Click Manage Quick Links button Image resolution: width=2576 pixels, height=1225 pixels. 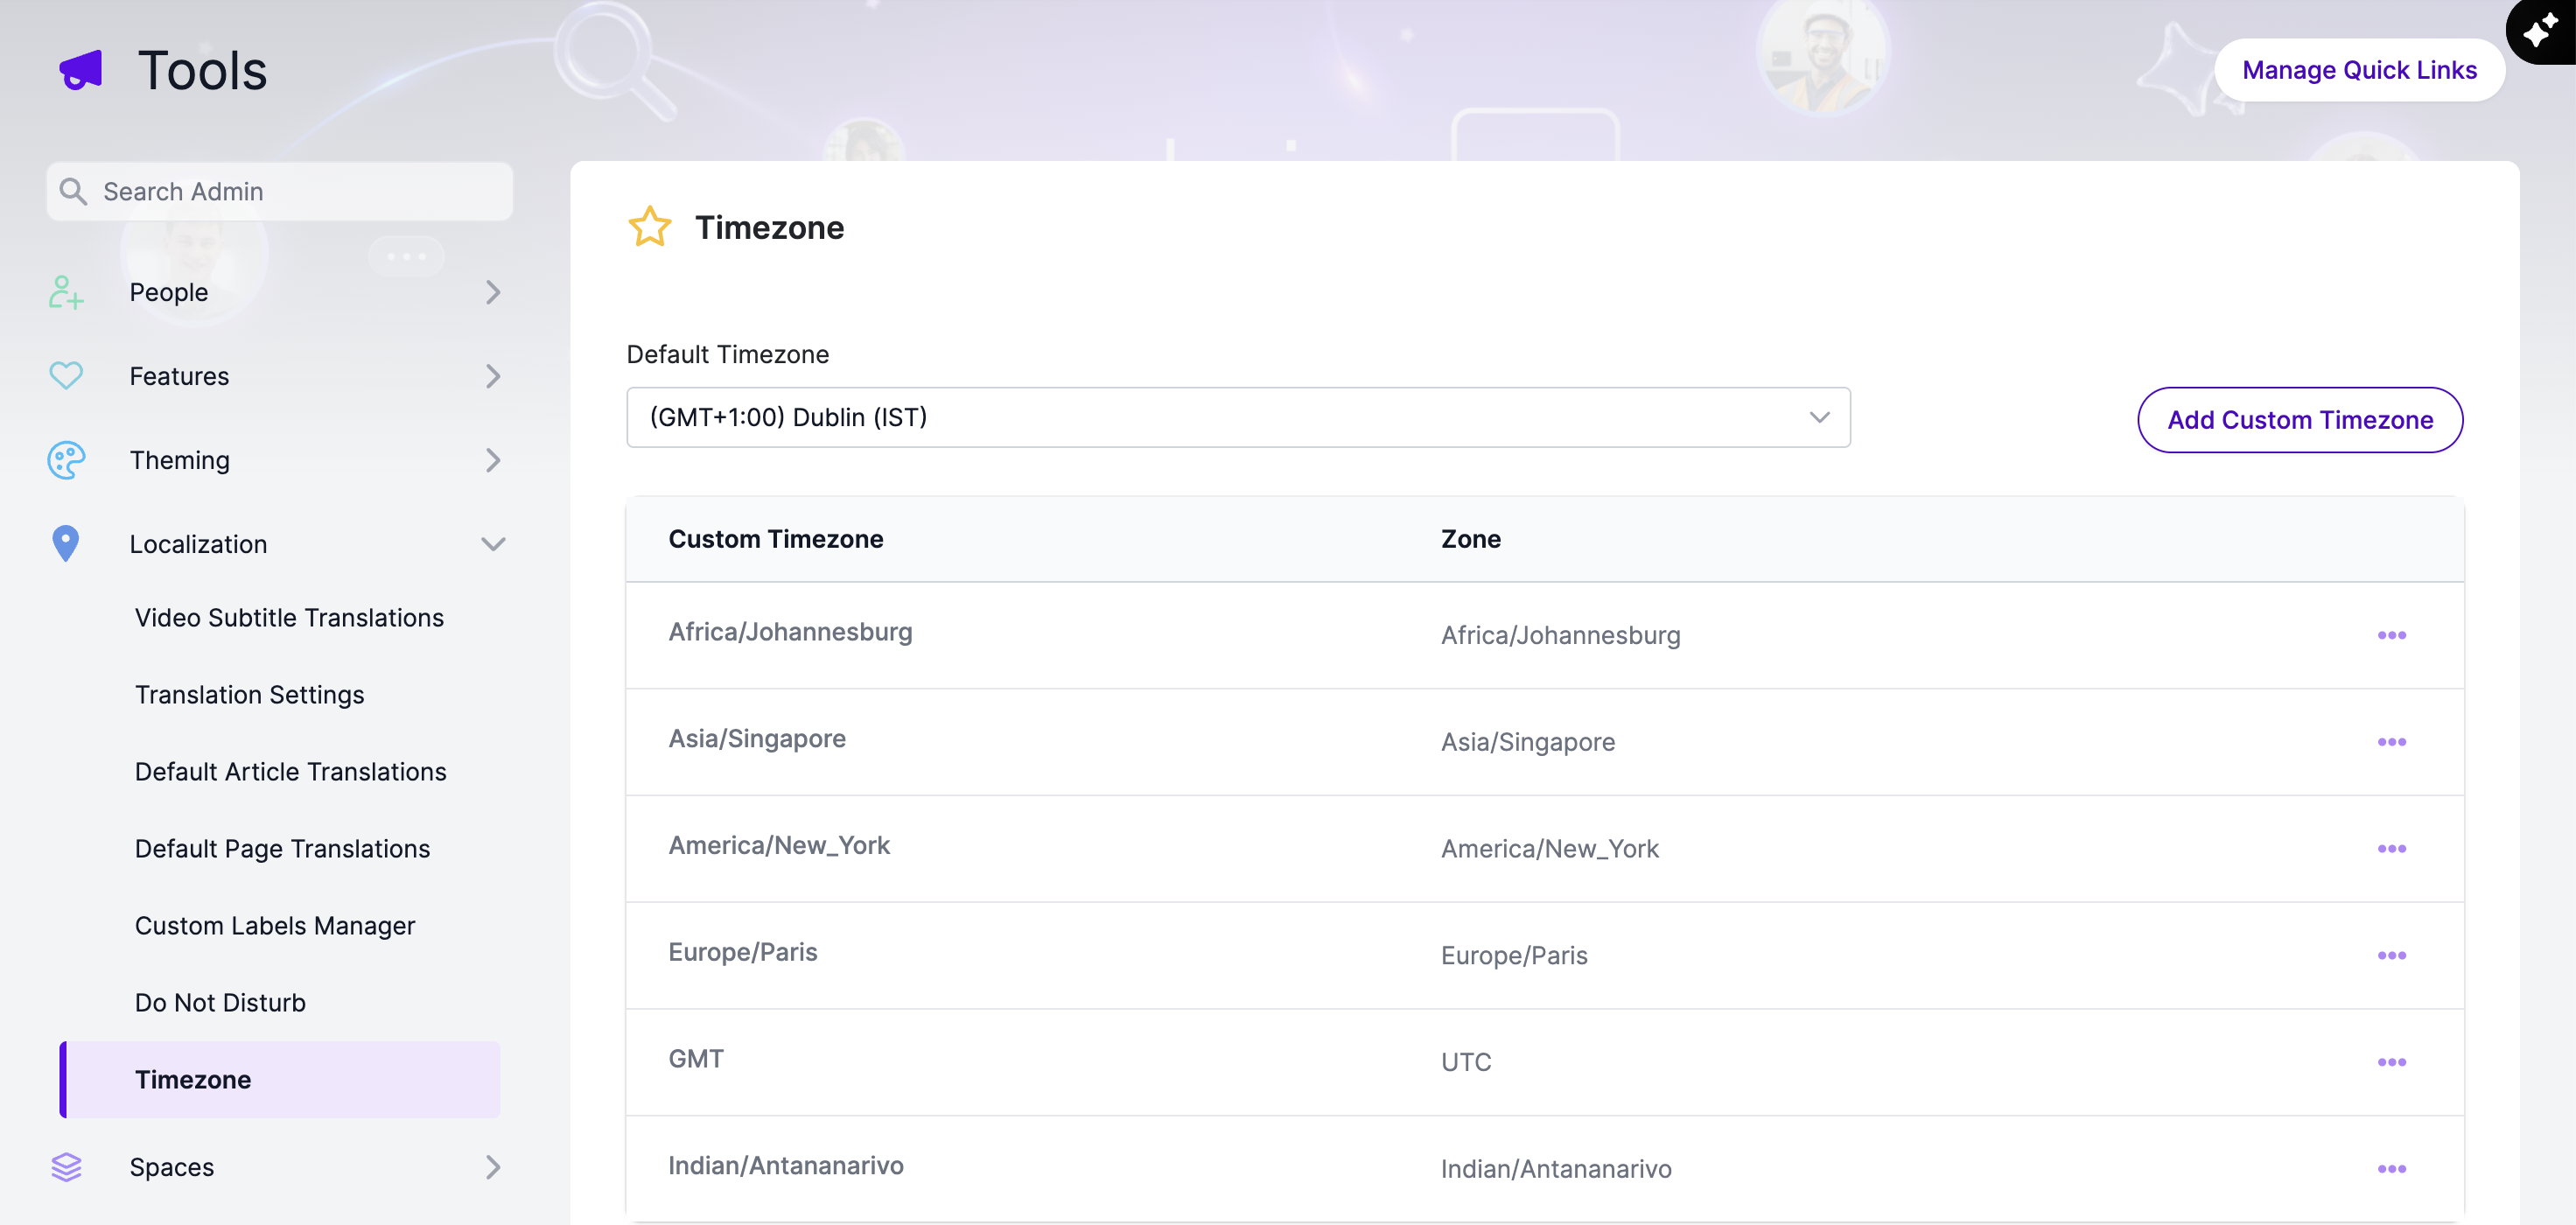[2359, 70]
